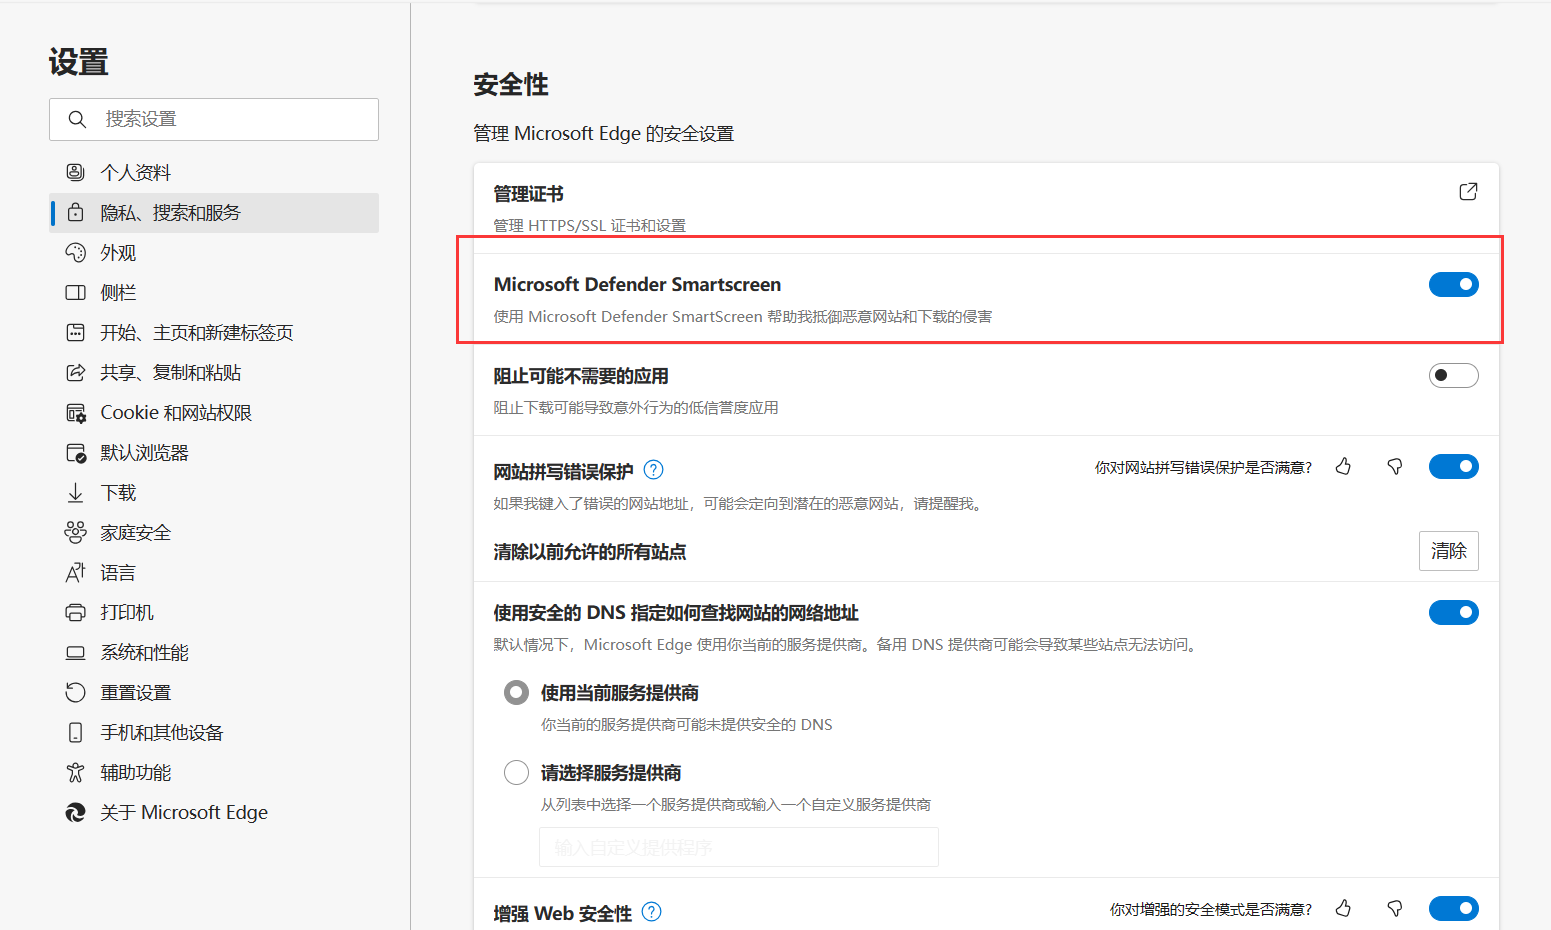Image resolution: width=1551 pixels, height=930 pixels.
Task: Give thumbs up for 增强的安全模式
Action: coord(1343,908)
